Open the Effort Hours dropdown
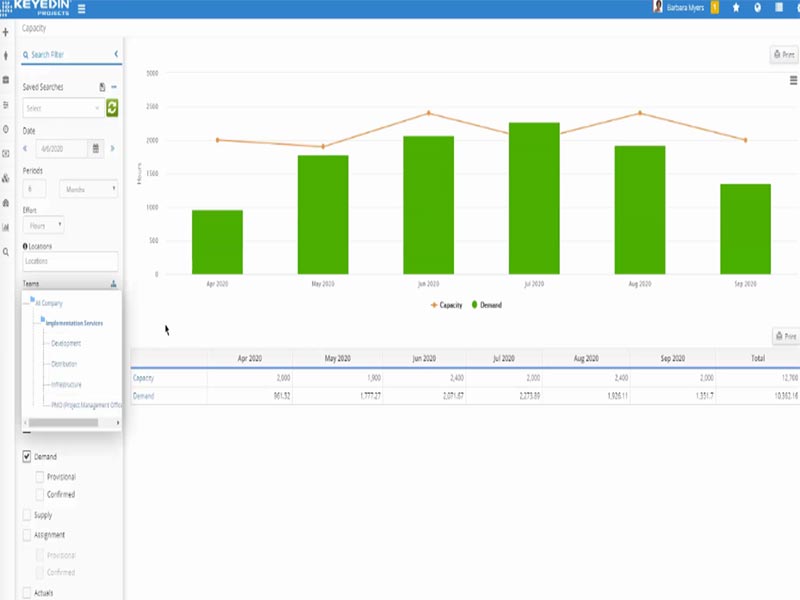 (43, 226)
